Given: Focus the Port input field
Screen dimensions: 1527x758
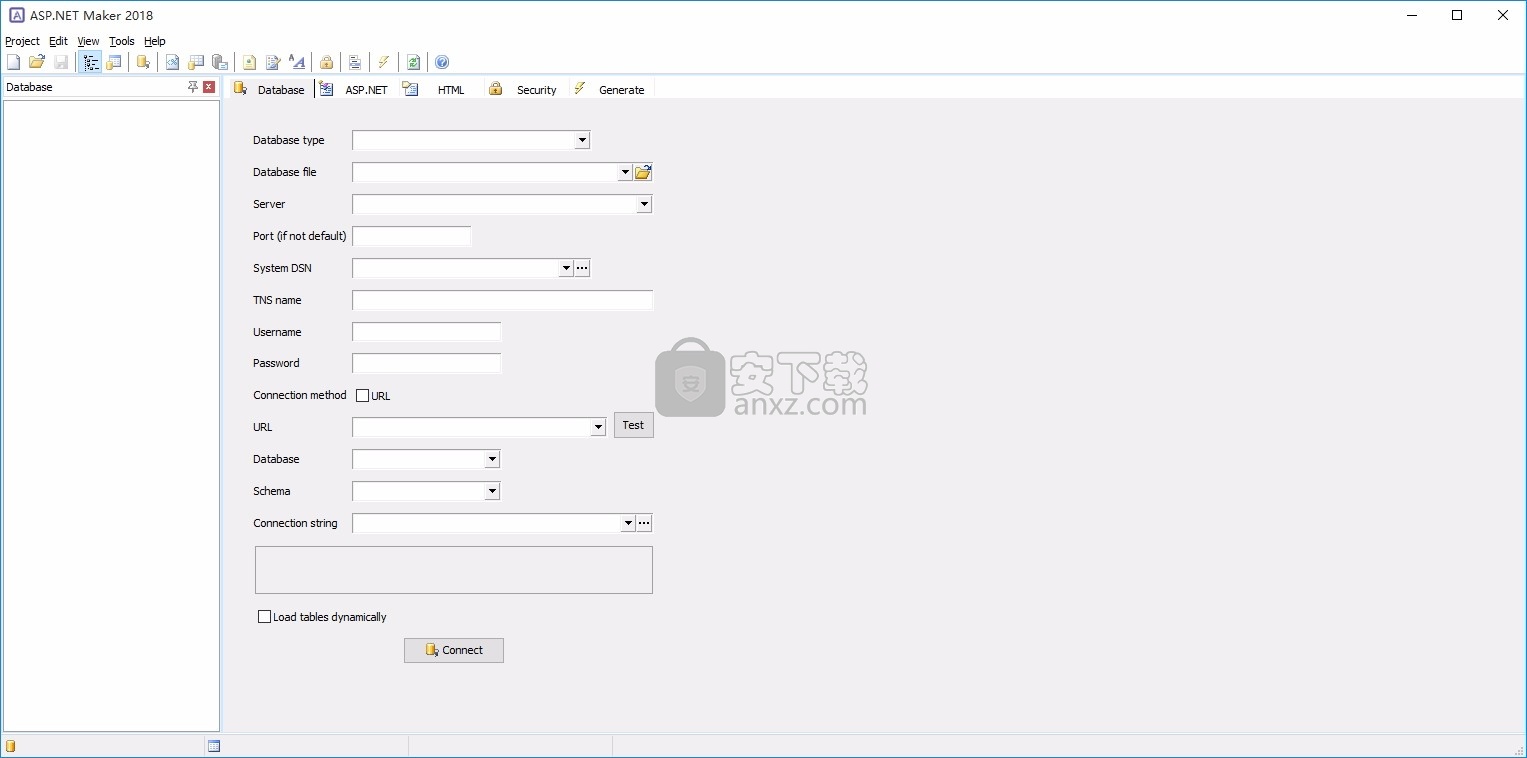Looking at the screenshot, I should pyautogui.click(x=412, y=236).
